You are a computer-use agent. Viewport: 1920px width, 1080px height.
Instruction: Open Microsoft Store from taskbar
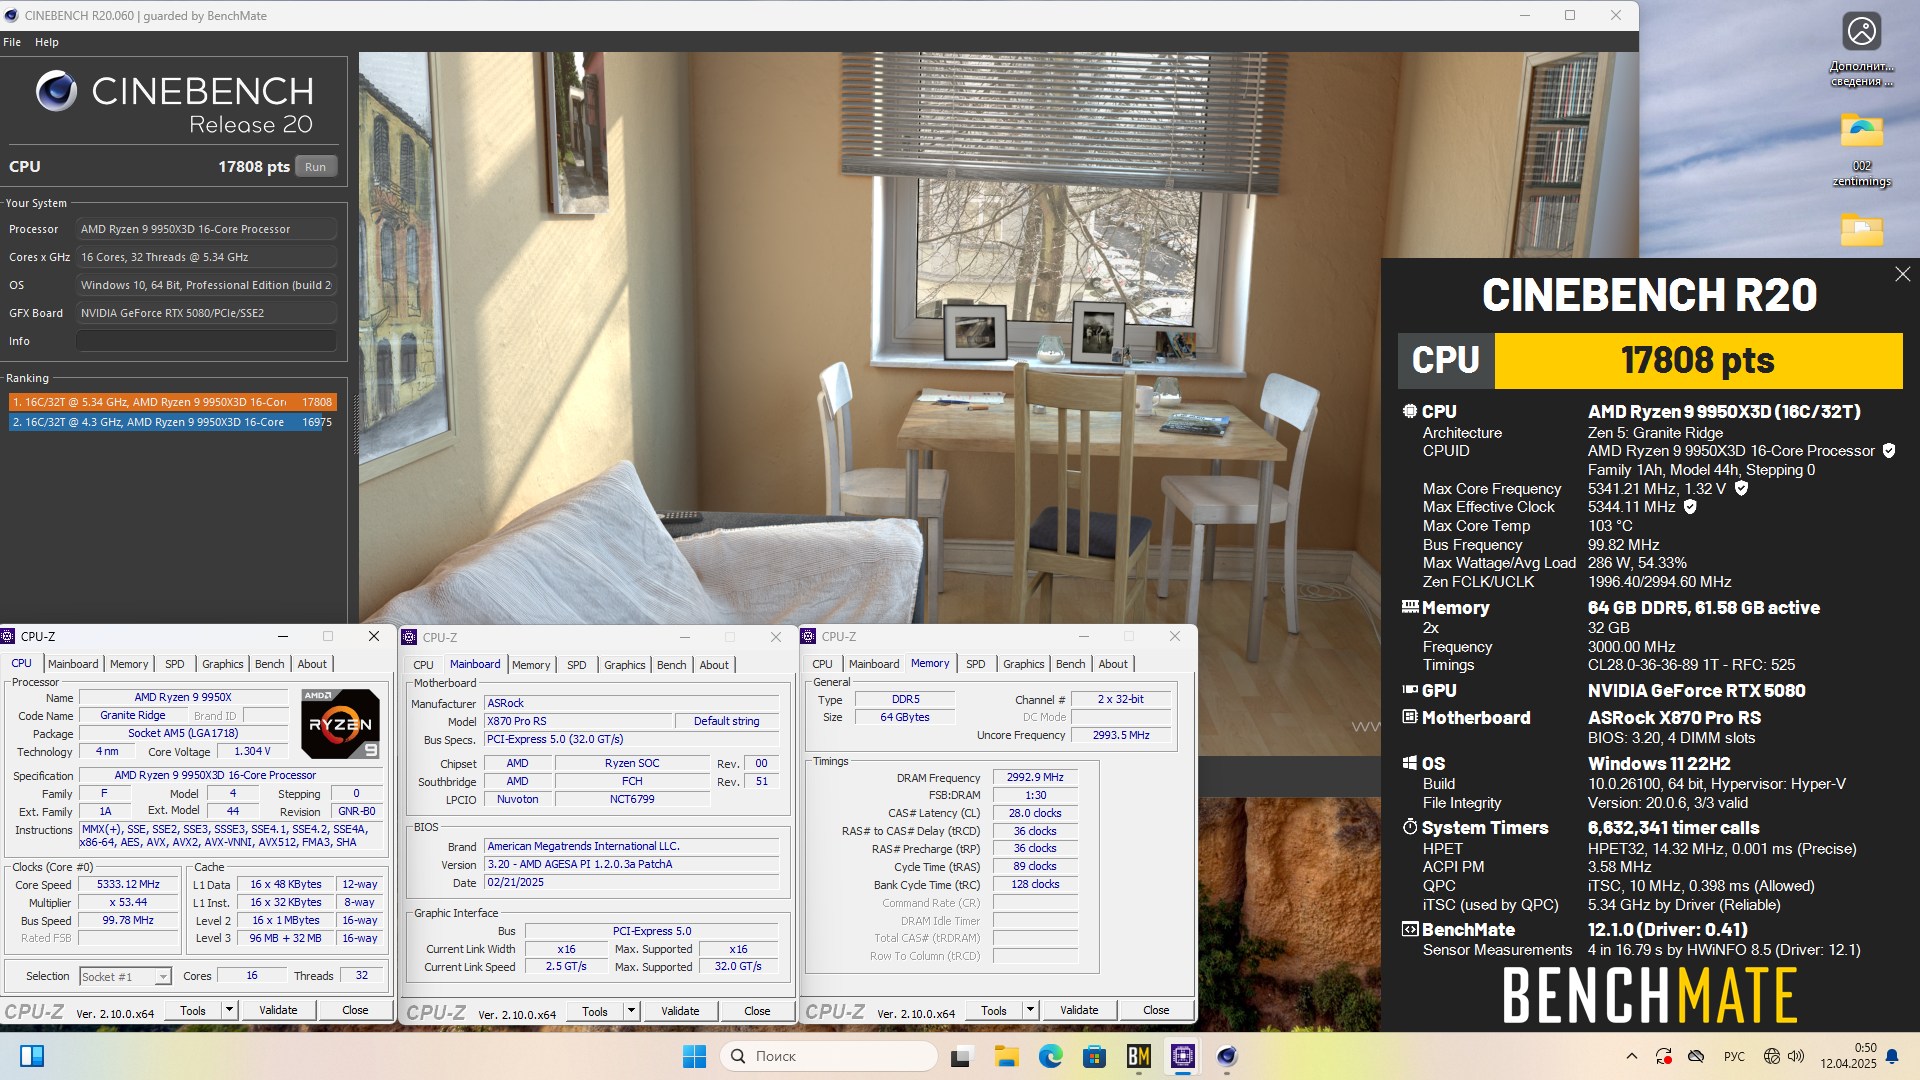point(1094,1056)
